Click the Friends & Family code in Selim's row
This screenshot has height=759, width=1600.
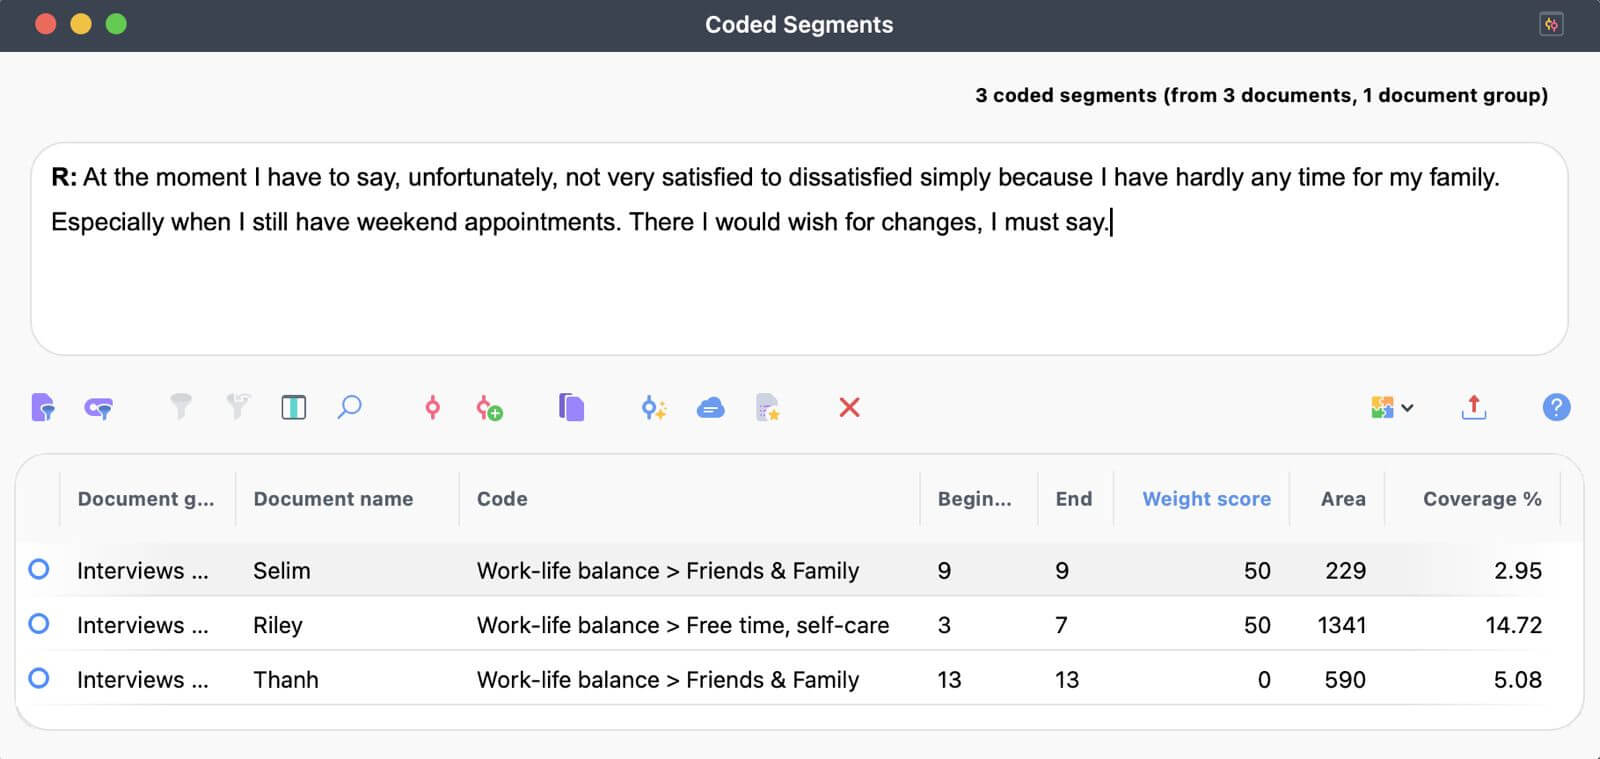(x=668, y=571)
